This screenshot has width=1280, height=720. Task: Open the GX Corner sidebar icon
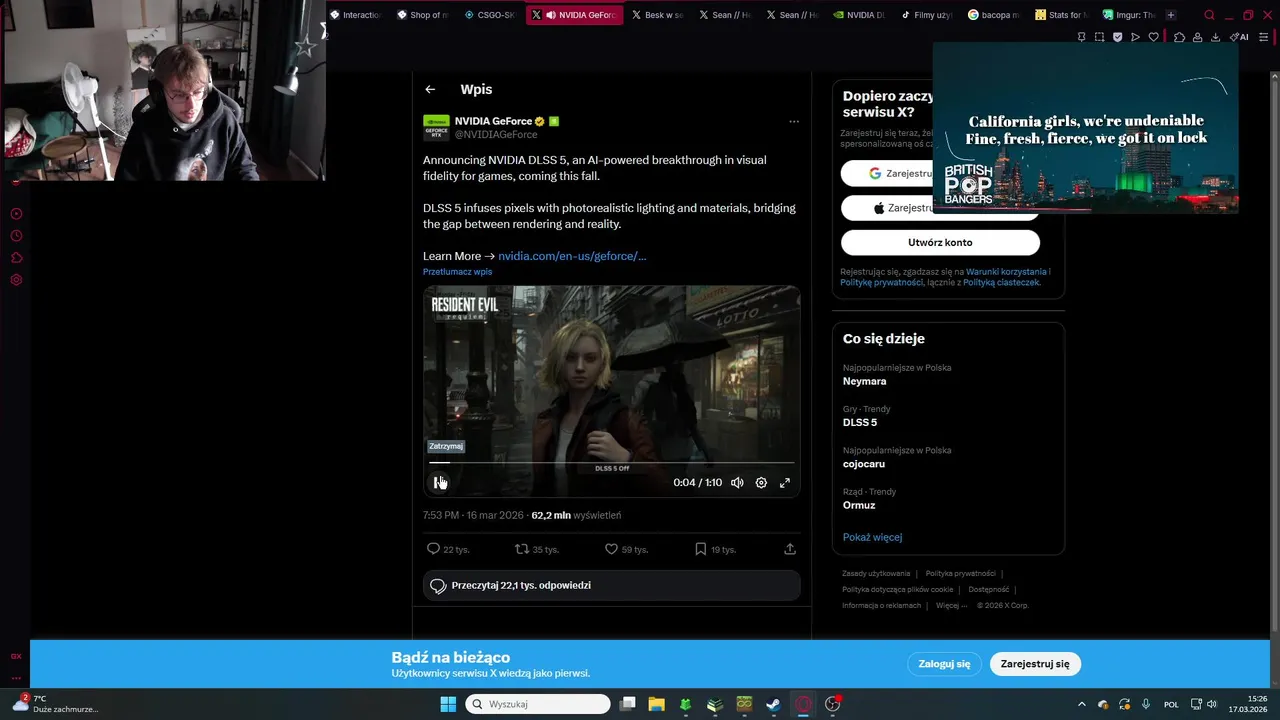tap(16, 656)
